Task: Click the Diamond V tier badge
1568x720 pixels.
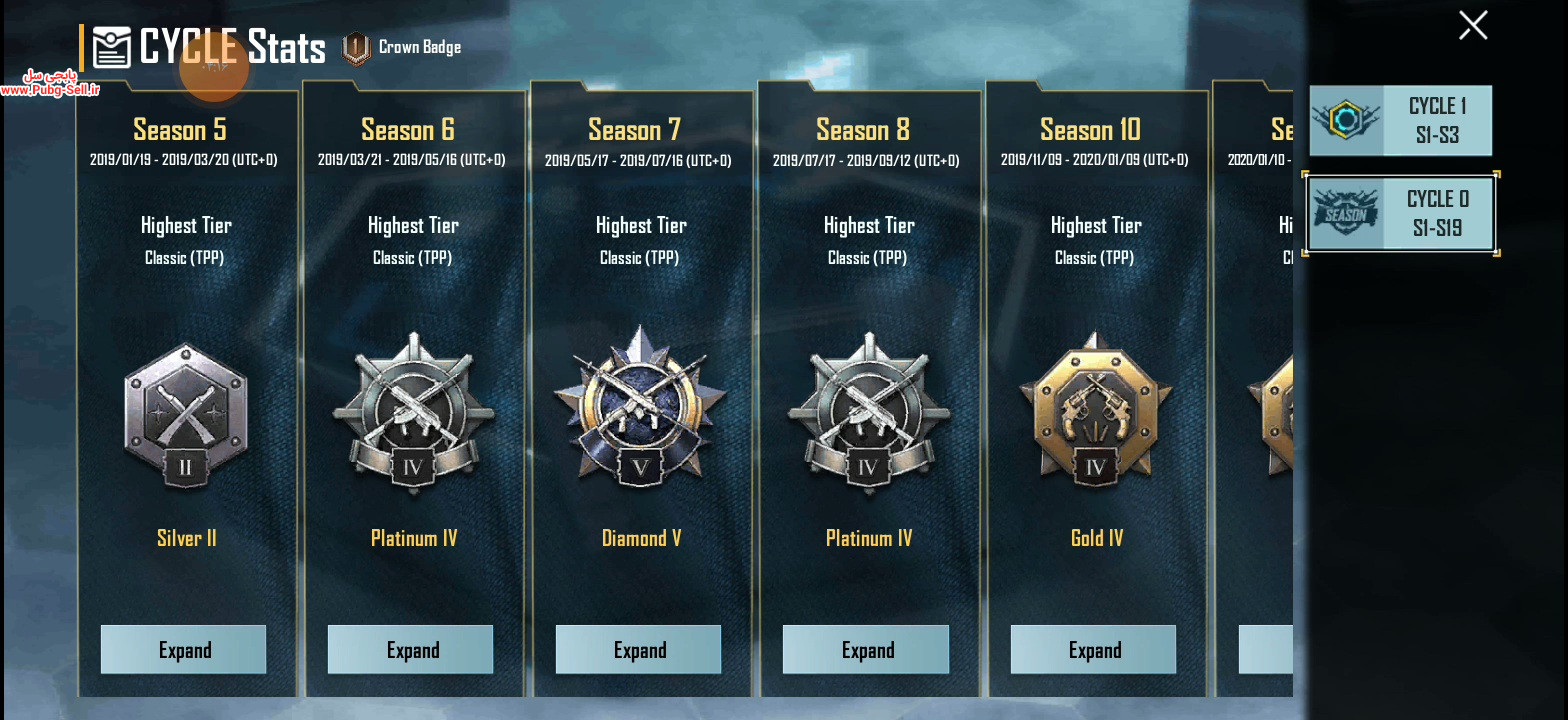Action: [640, 407]
